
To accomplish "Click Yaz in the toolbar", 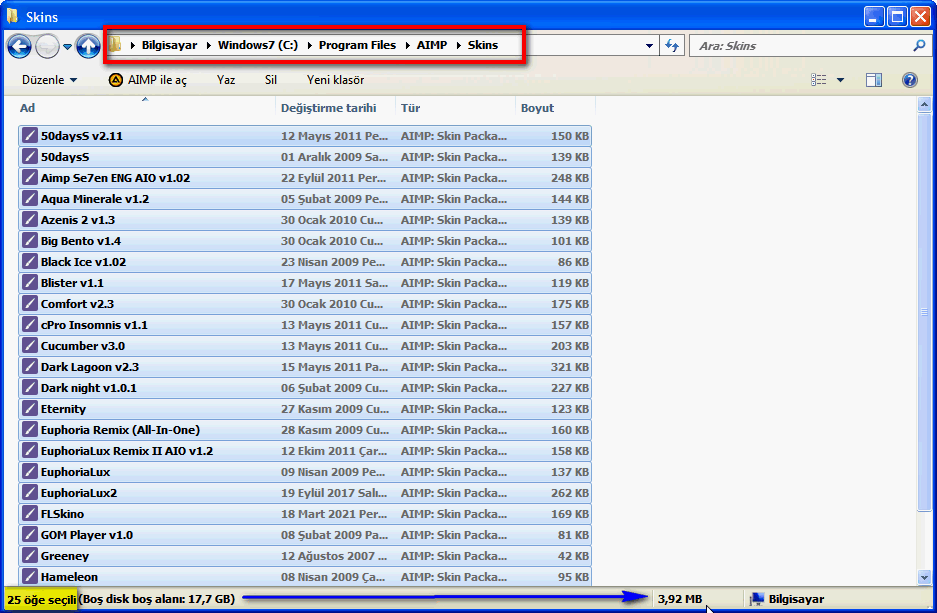I will click(226, 79).
